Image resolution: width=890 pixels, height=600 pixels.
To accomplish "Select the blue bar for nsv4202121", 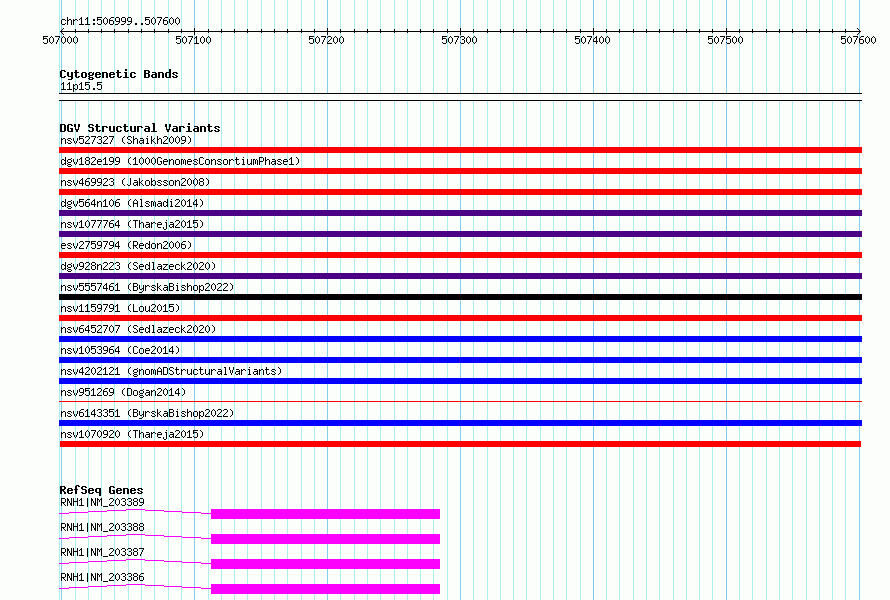I will [x=460, y=381].
